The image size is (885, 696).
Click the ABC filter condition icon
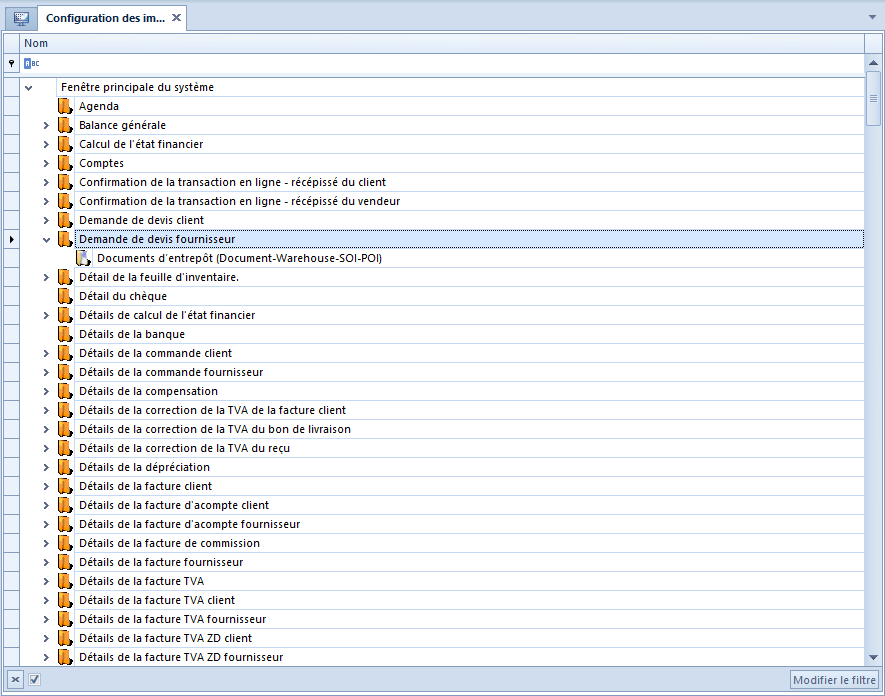(32, 64)
